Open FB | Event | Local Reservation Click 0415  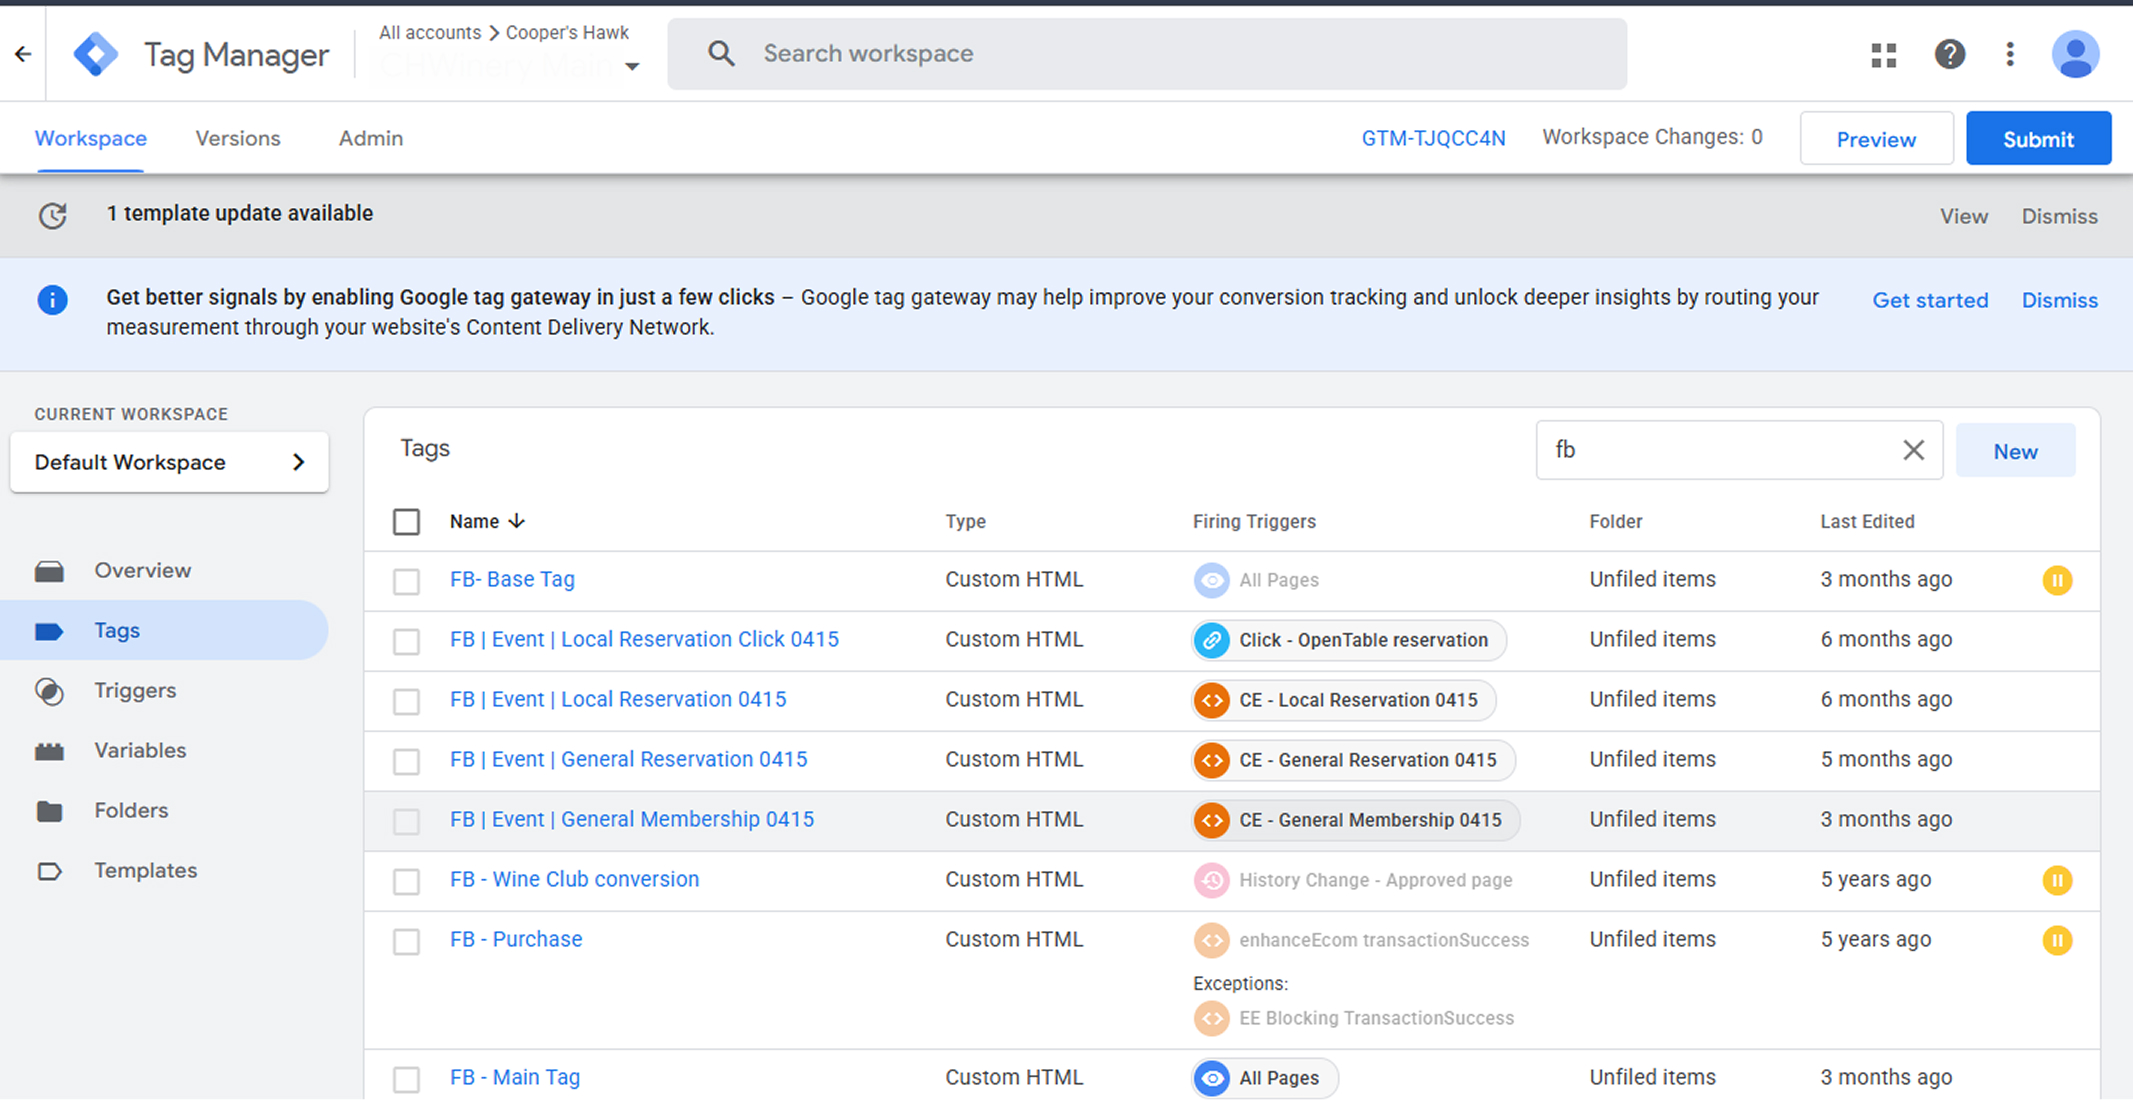[644, 639]
